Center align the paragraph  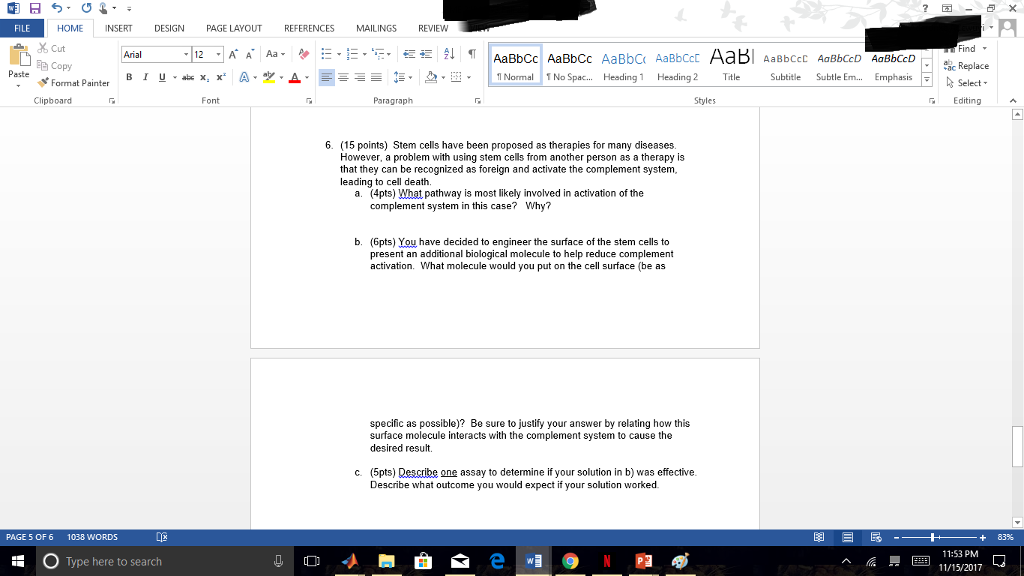(344, 76)
